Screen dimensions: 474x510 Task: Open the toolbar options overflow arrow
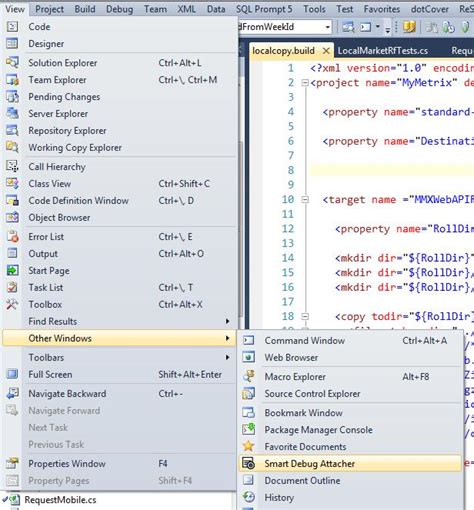[x=388, y=29]
